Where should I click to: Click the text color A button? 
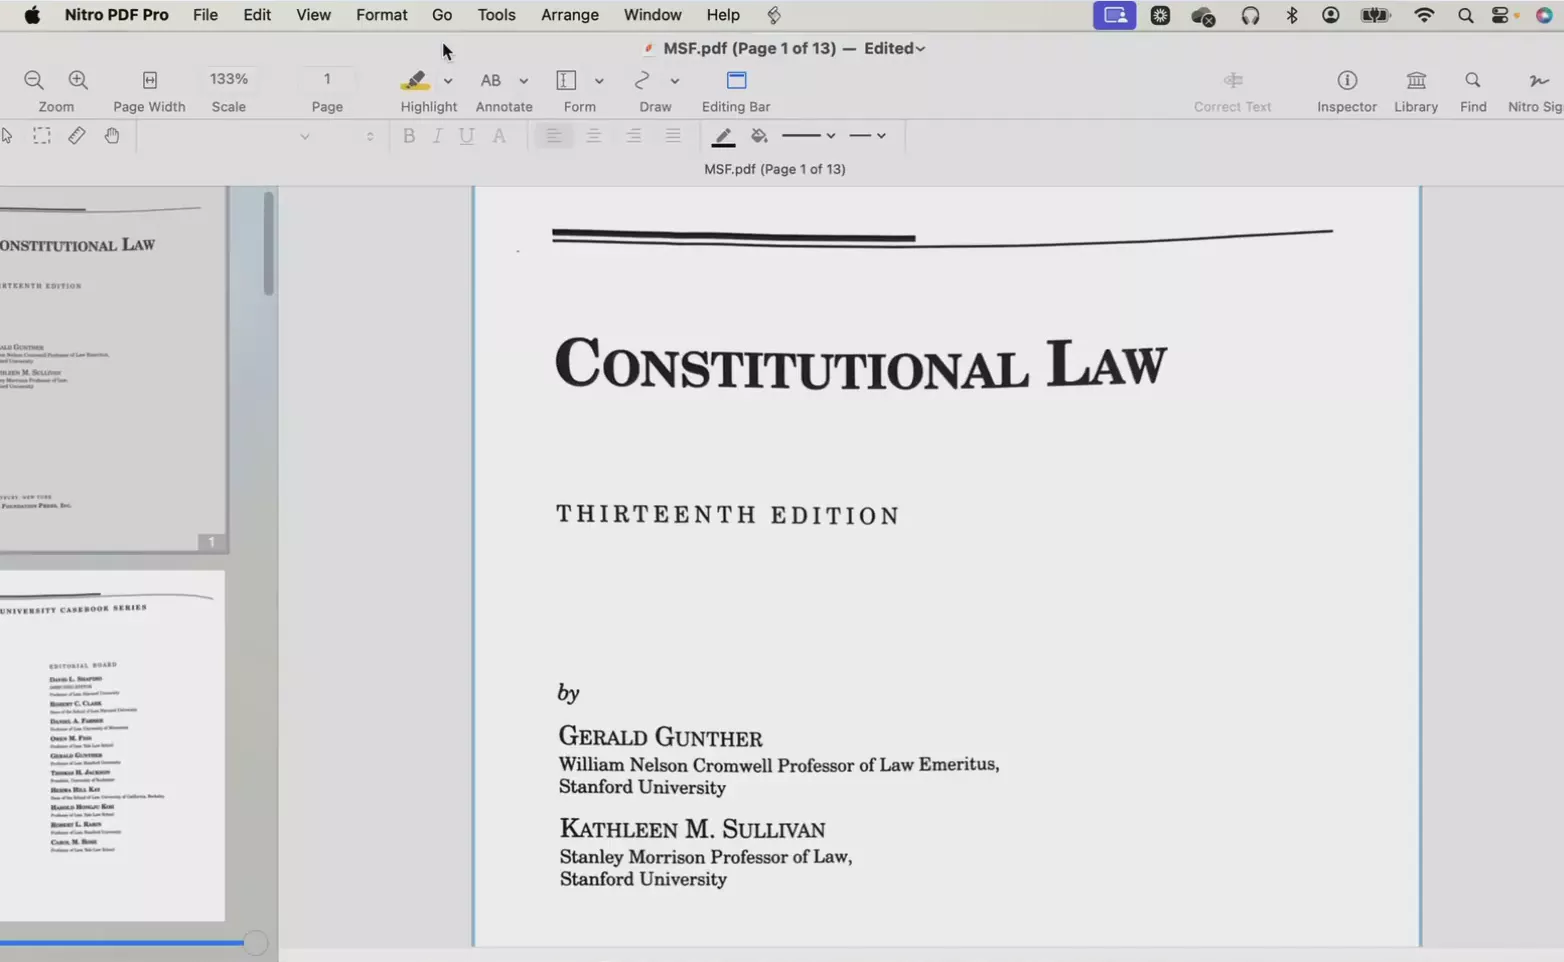(x=499, y=136)
